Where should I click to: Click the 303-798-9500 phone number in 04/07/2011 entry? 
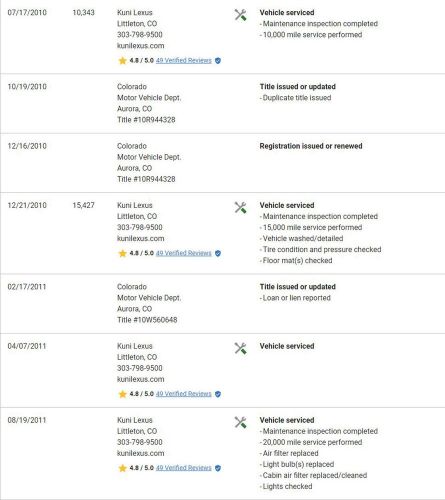[140, 368]
